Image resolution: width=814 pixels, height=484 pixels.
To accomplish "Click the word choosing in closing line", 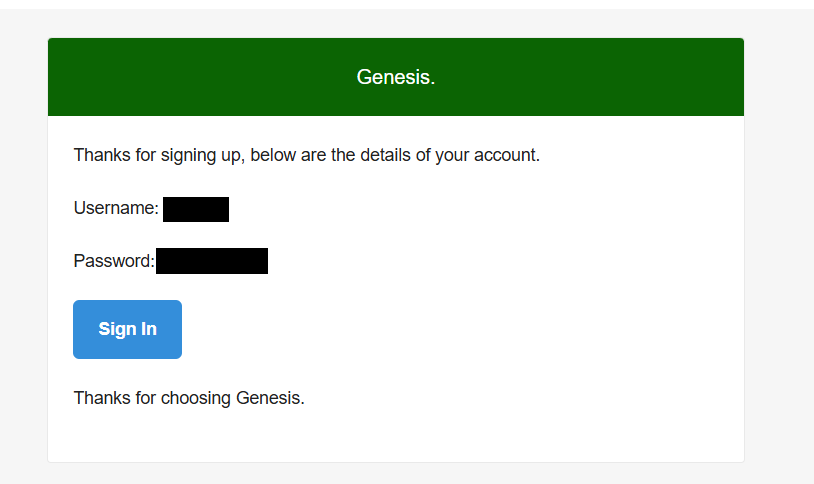I will click(x=198, y=398).
